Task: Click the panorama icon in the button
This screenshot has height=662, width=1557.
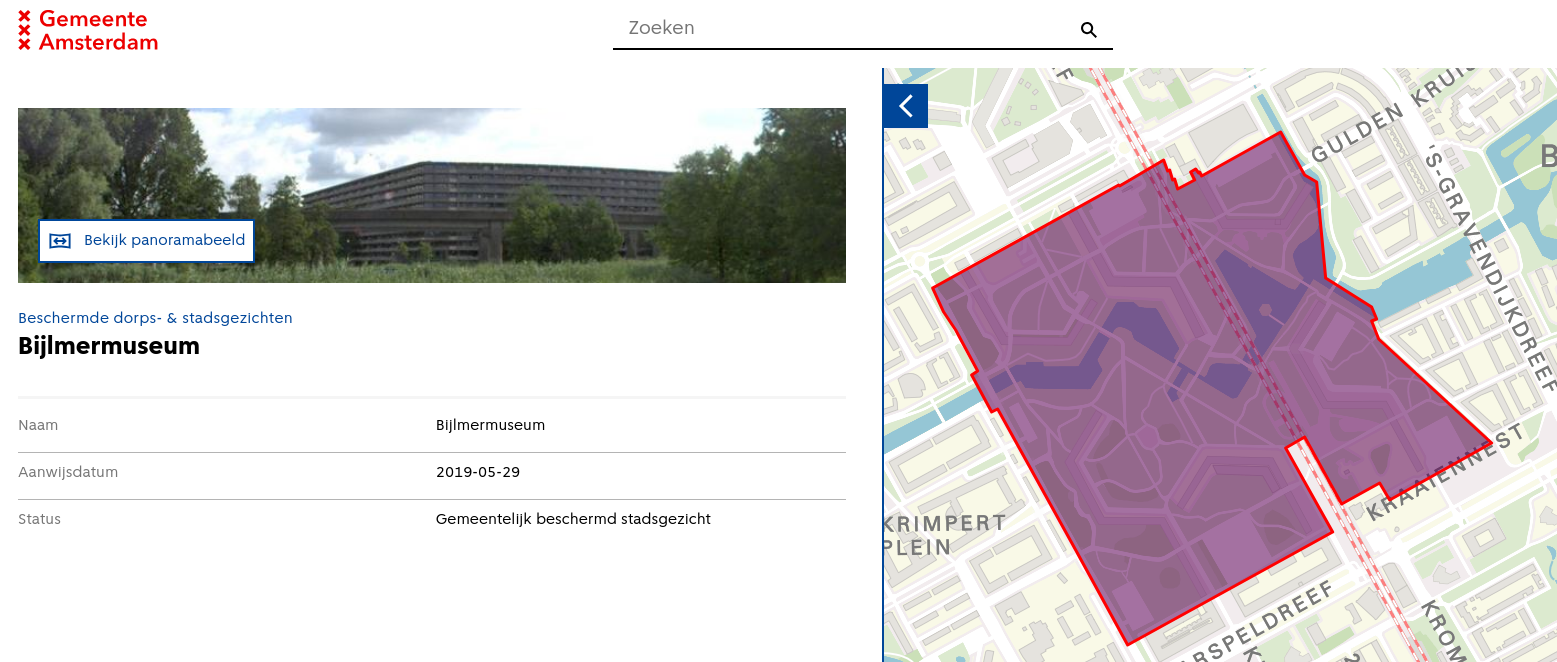Action: pyautogui.click(x=60, y=241)
